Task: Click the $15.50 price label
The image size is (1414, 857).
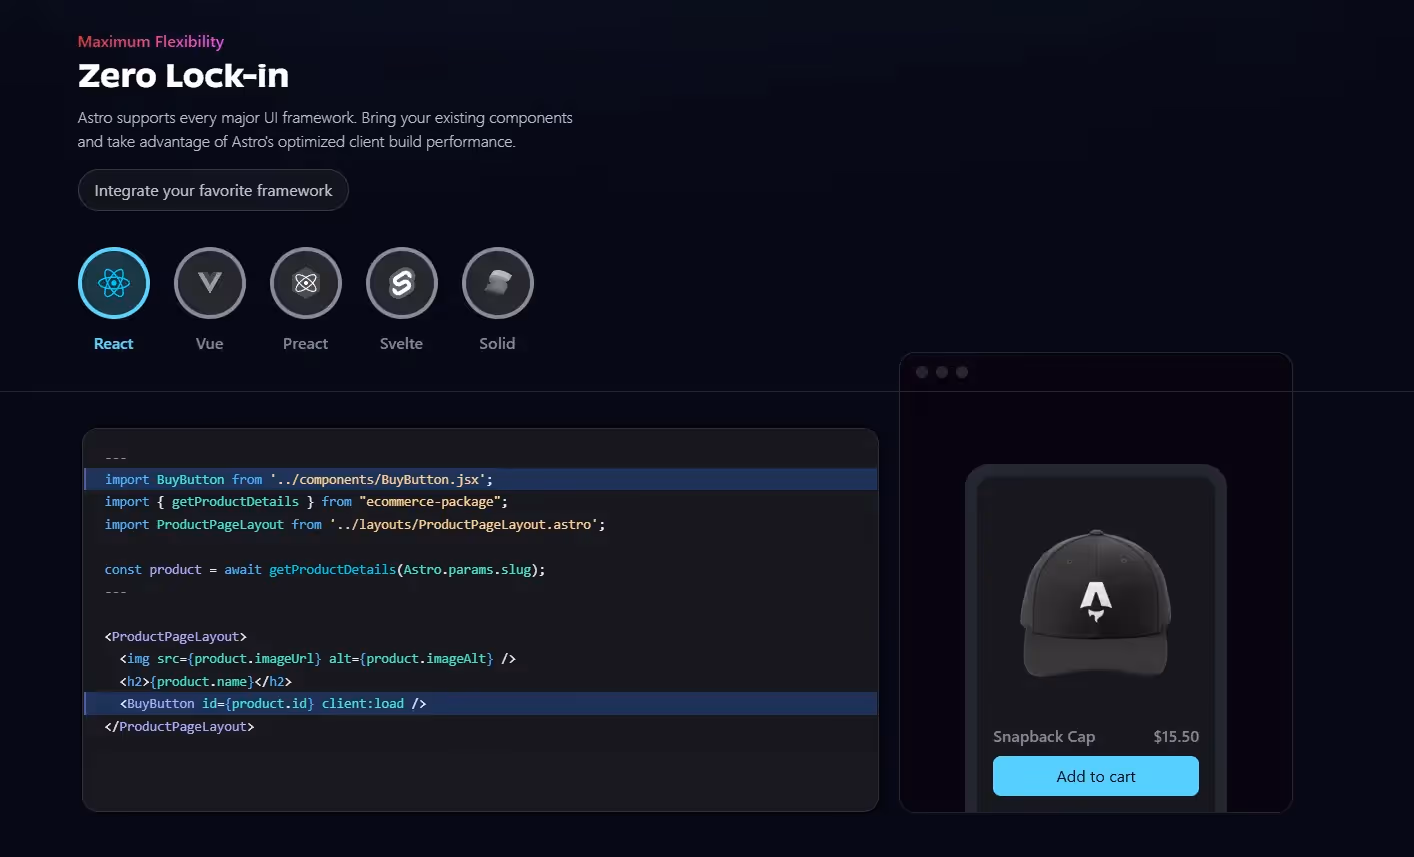Action: tap(1175, 736)
